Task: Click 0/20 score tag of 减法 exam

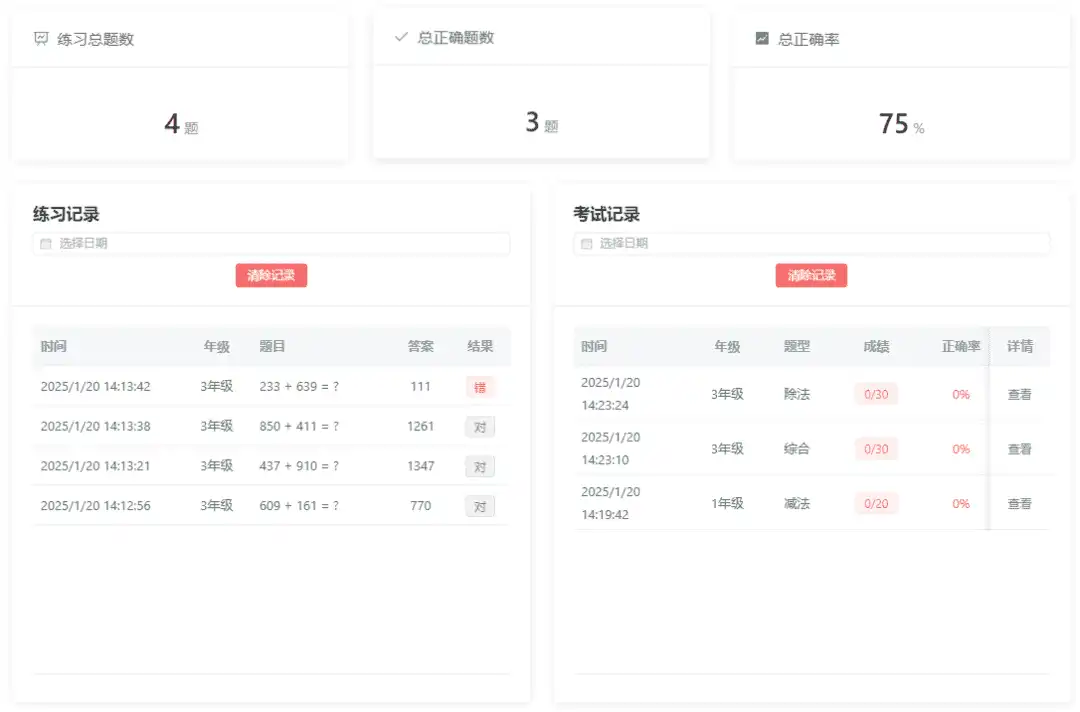Action: pos(876,503)
